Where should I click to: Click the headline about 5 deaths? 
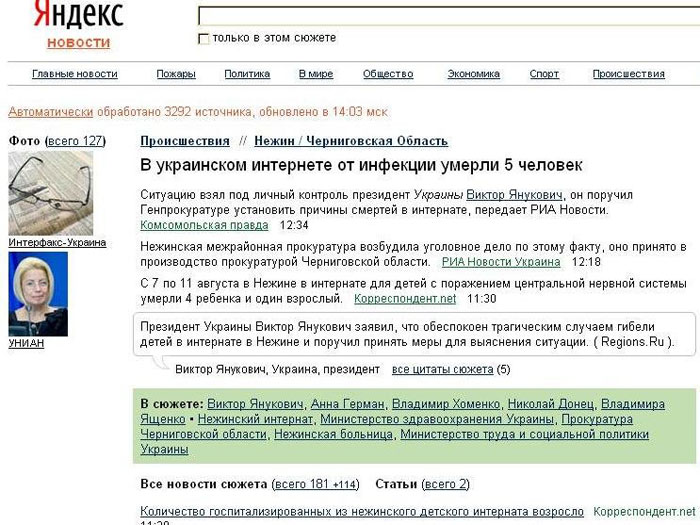coord(361,165)
